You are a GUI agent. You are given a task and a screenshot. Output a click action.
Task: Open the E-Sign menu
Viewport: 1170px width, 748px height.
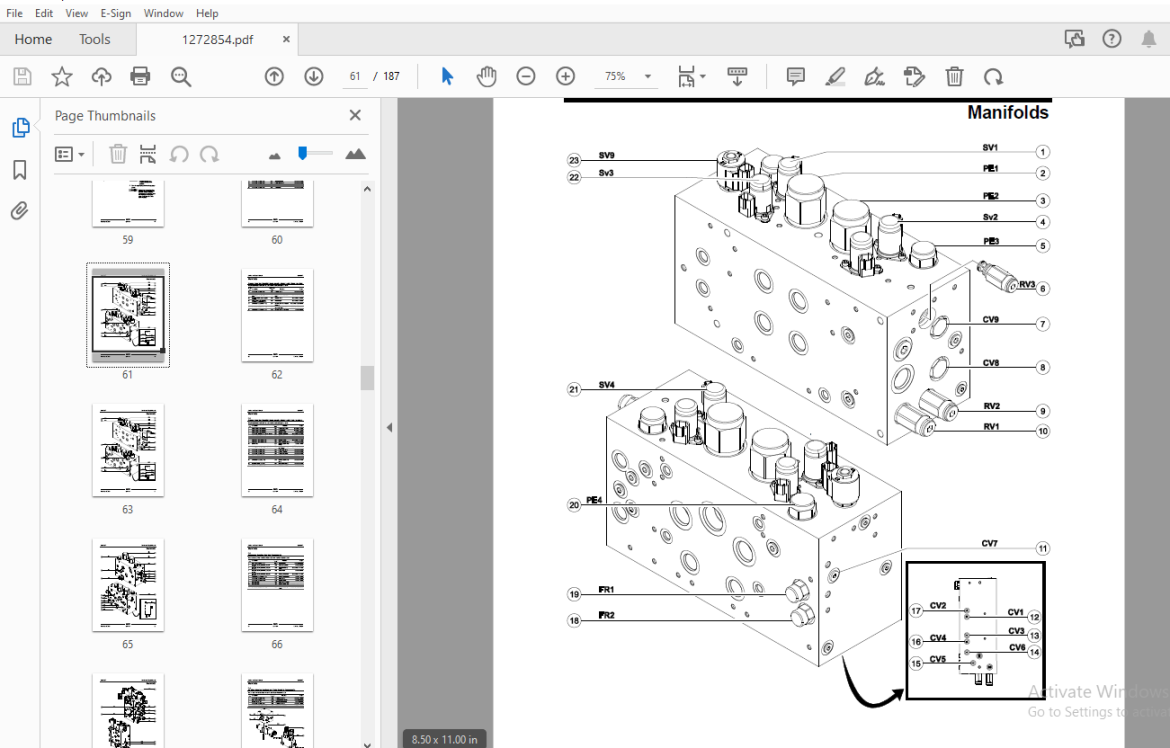(116, 13)
